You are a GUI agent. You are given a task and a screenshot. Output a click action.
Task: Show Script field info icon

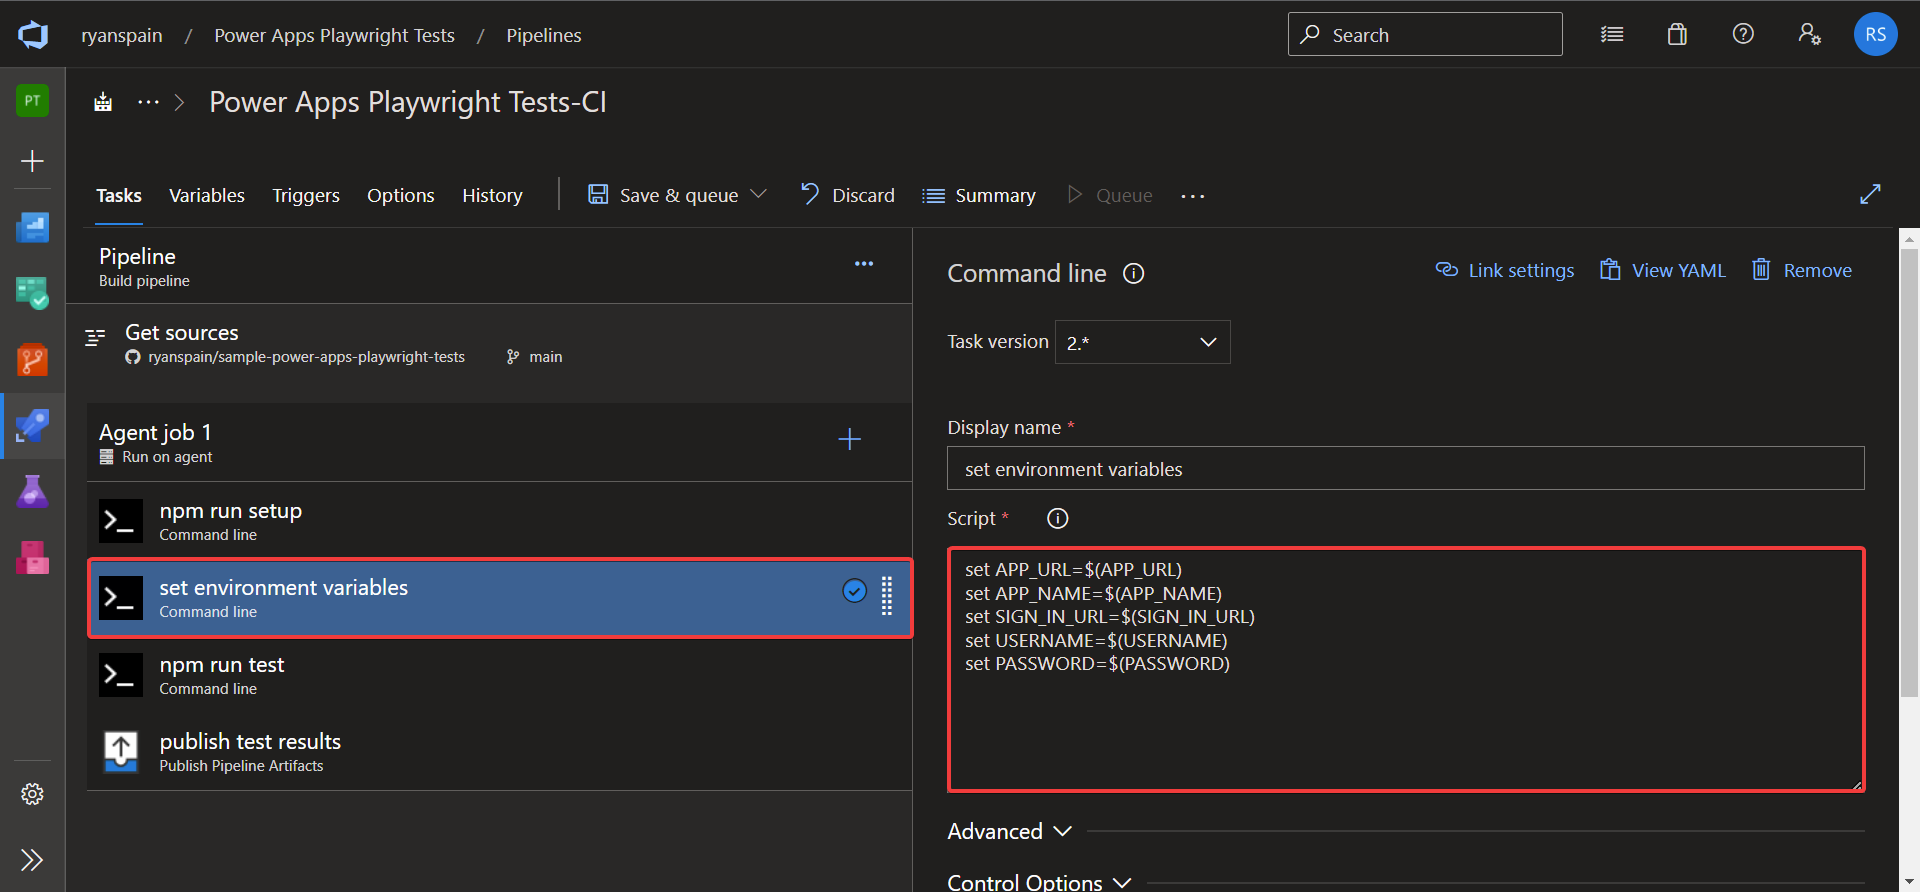(1057, 518)
